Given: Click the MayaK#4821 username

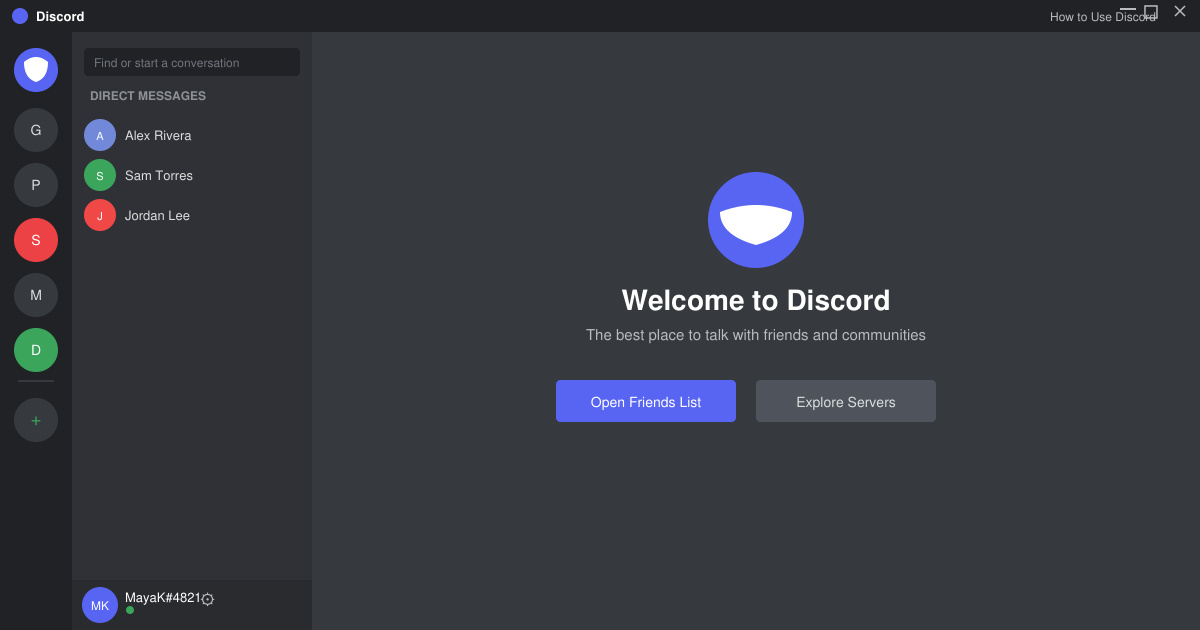Looking at the screenshot, I should [163, 597].
